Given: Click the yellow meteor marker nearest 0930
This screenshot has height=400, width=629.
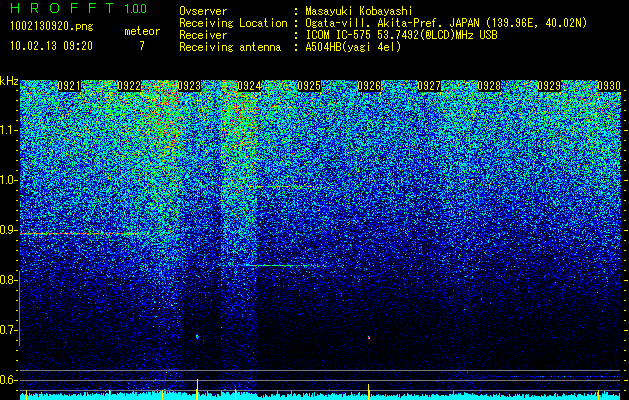Looking at the screenshot, I should coord(598,394).
